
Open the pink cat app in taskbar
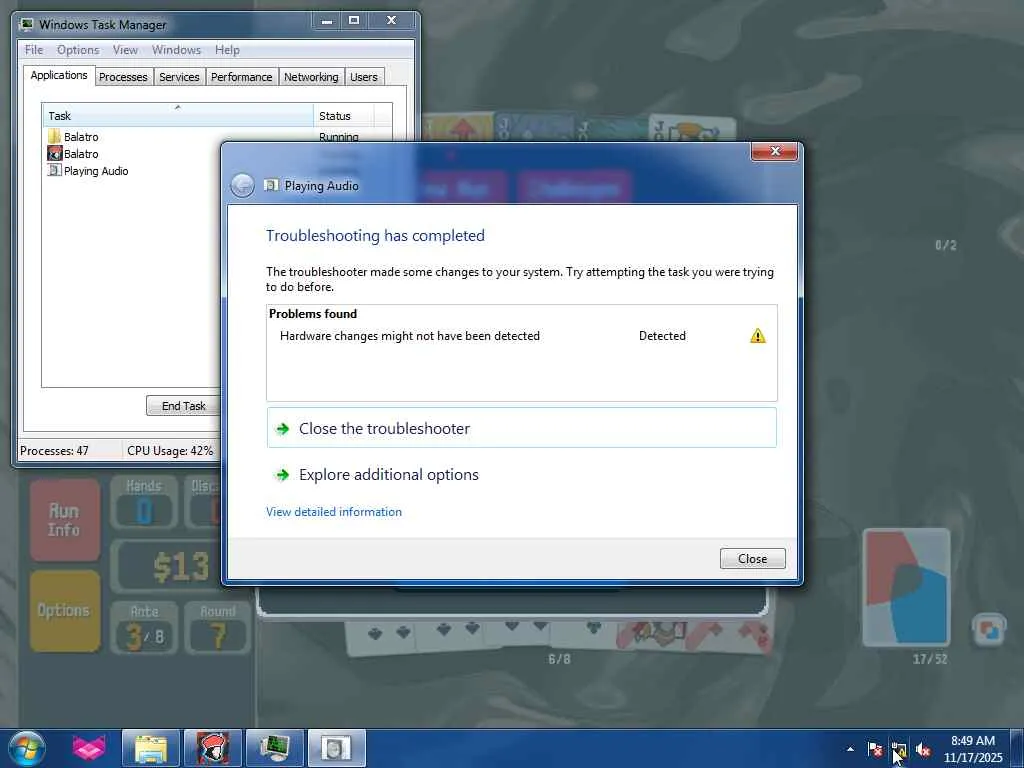tap(88, 748)
